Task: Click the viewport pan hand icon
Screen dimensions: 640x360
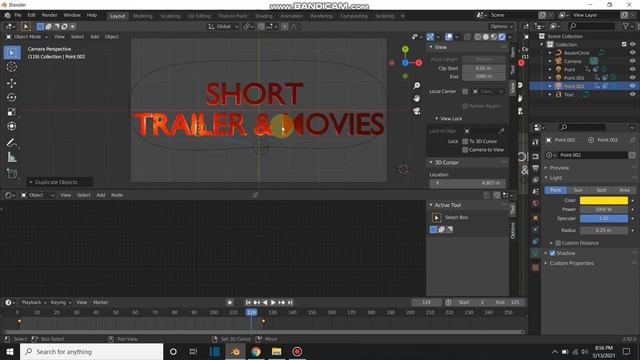Action: [x=416, y=98]
